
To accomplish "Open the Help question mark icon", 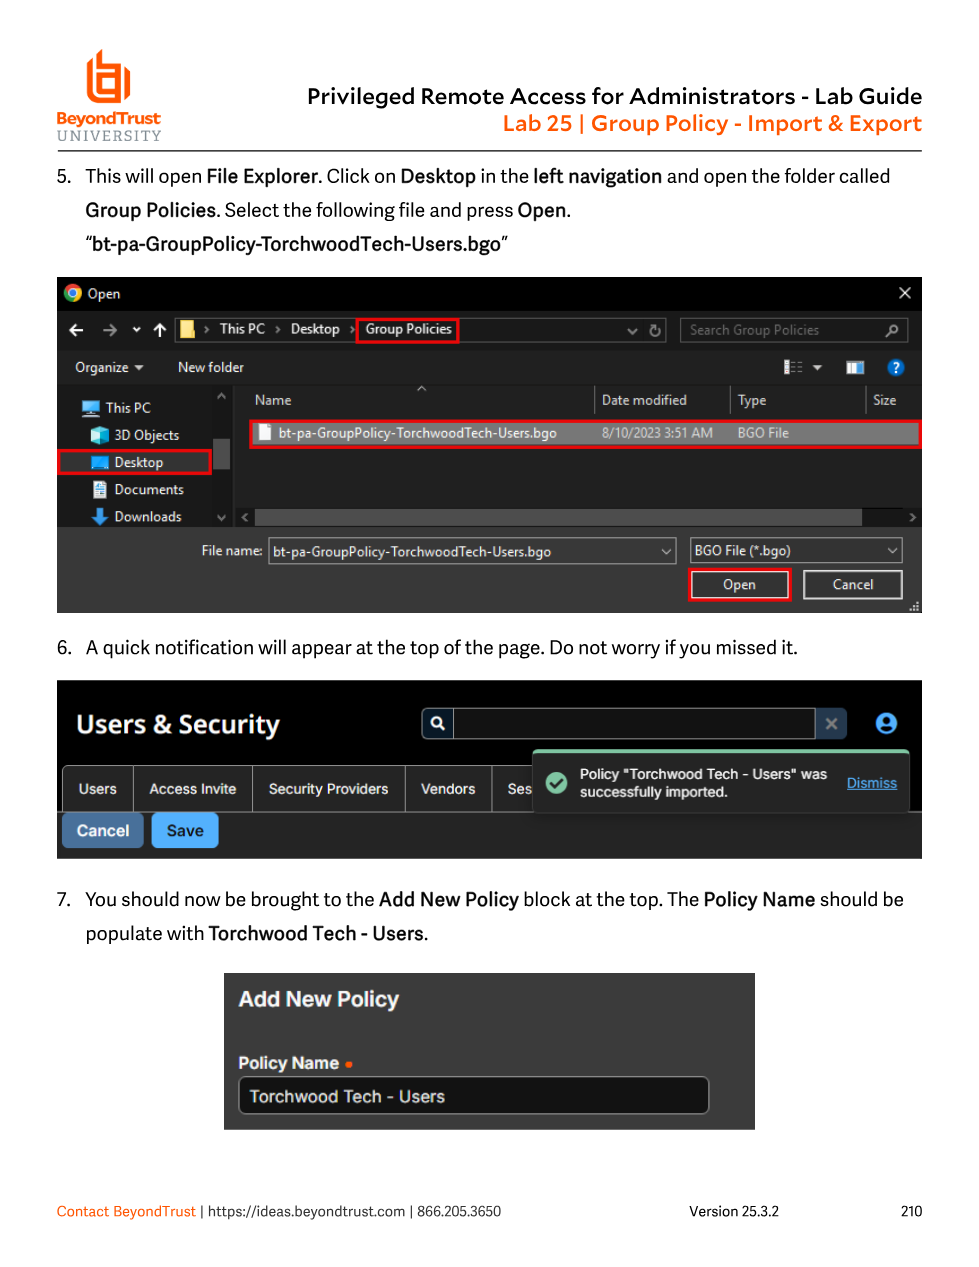I will click(x=896, y=367).
